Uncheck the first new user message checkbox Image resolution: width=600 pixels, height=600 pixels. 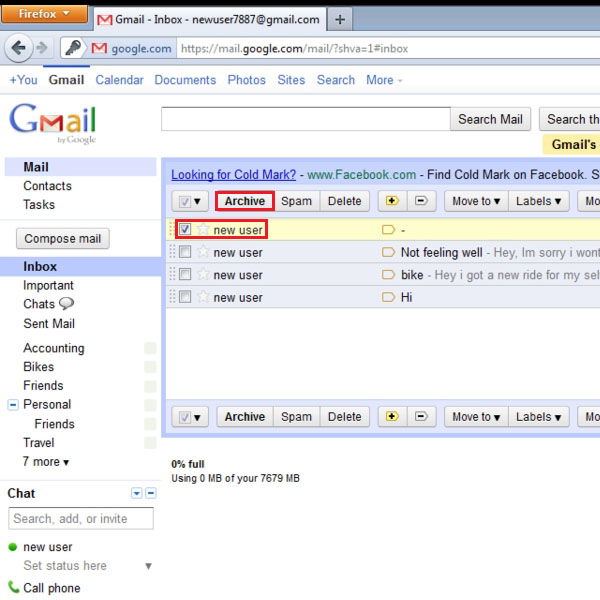click(x=185, y=229)
